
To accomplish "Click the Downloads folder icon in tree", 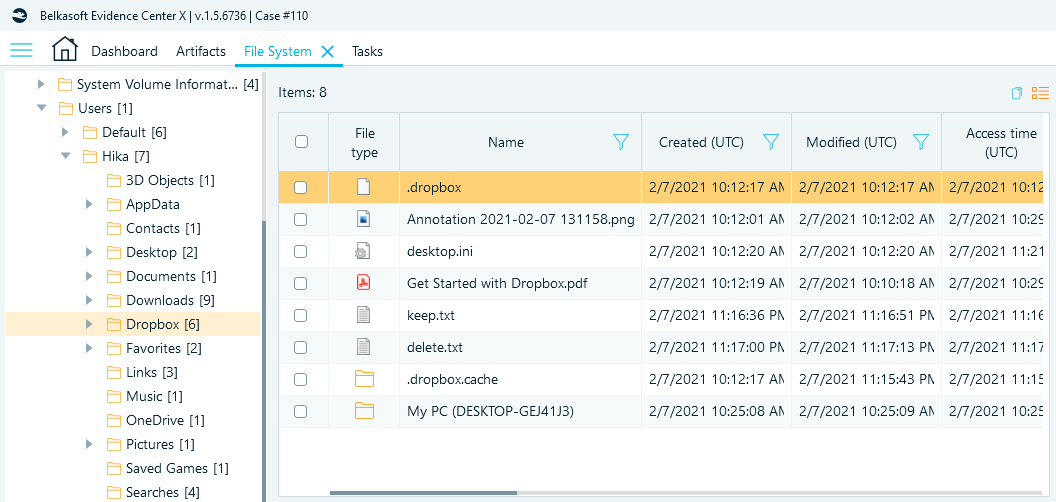I will click(114, 300).
